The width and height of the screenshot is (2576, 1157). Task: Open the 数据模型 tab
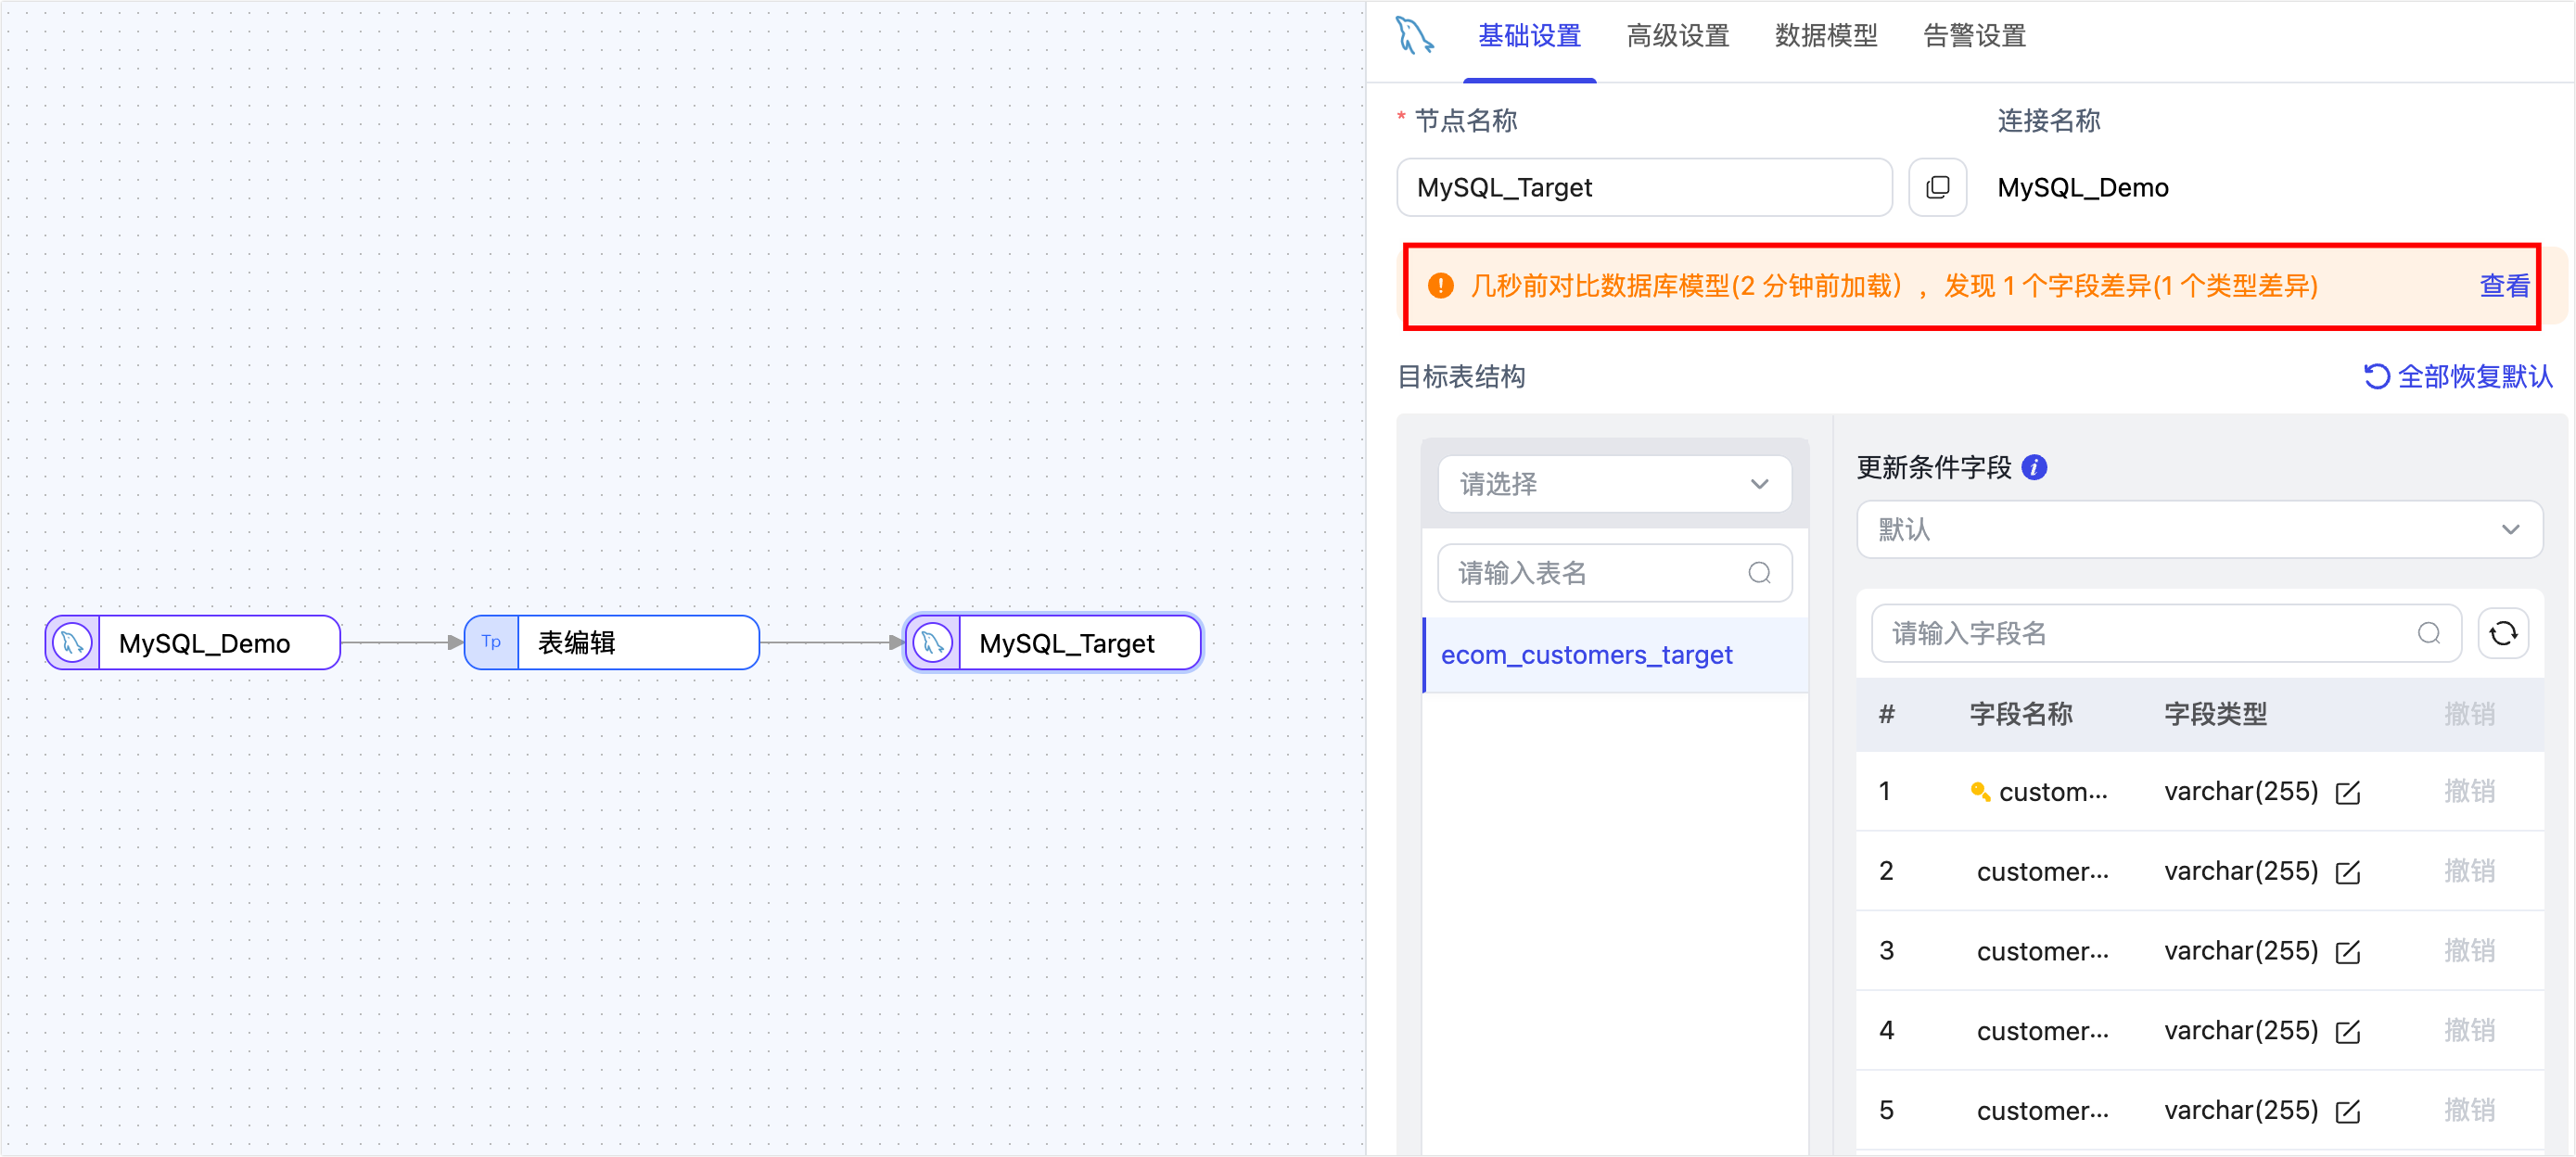click(x=1825, y=35)
